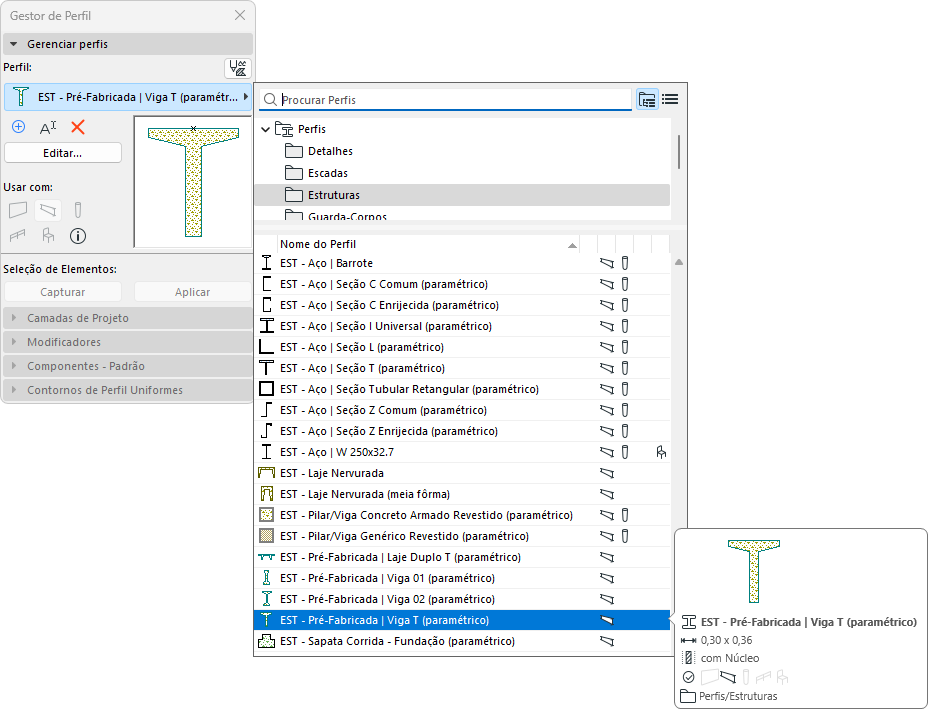Viewport: 928px width, 709px height.
Task: Switch to flat list view
Action: [x=670, y=99]
